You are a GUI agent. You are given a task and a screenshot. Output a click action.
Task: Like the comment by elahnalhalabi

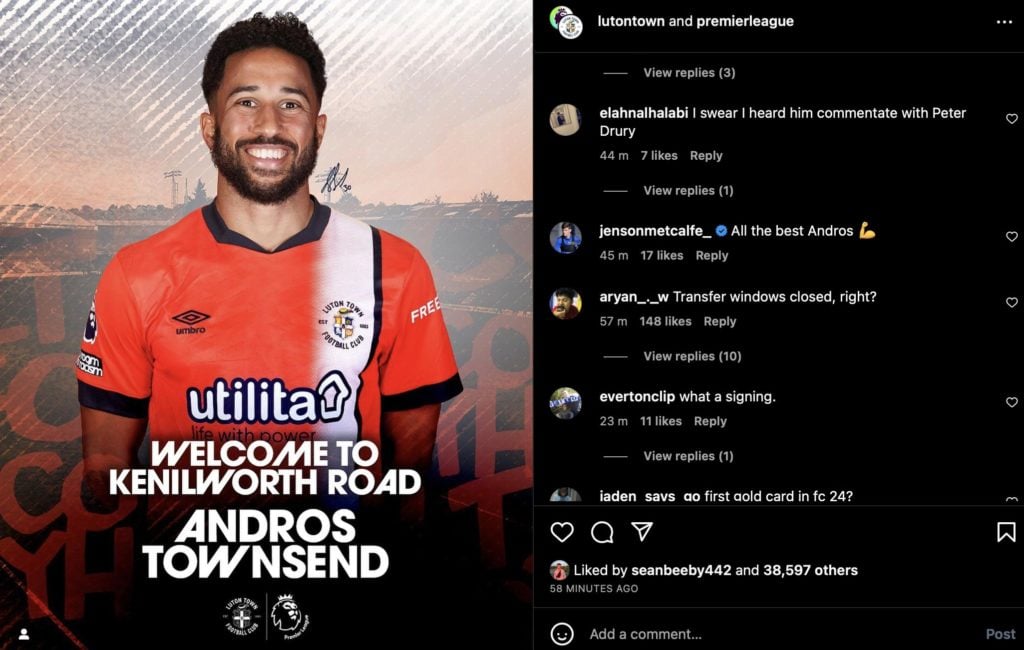click(x=1012, y=118)
